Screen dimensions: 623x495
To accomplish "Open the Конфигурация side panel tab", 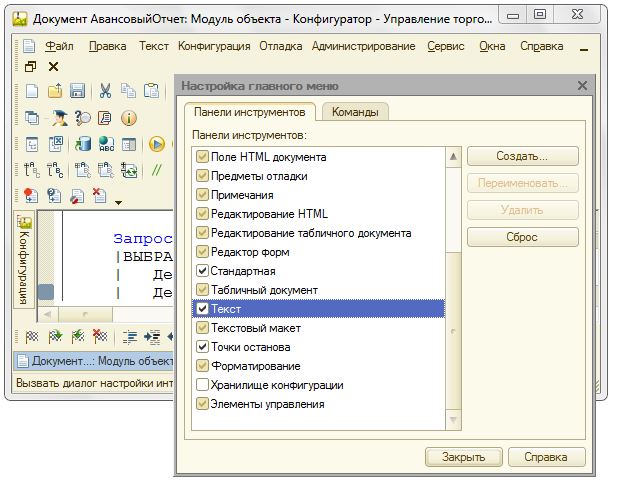I will click(x=25, y=260).
